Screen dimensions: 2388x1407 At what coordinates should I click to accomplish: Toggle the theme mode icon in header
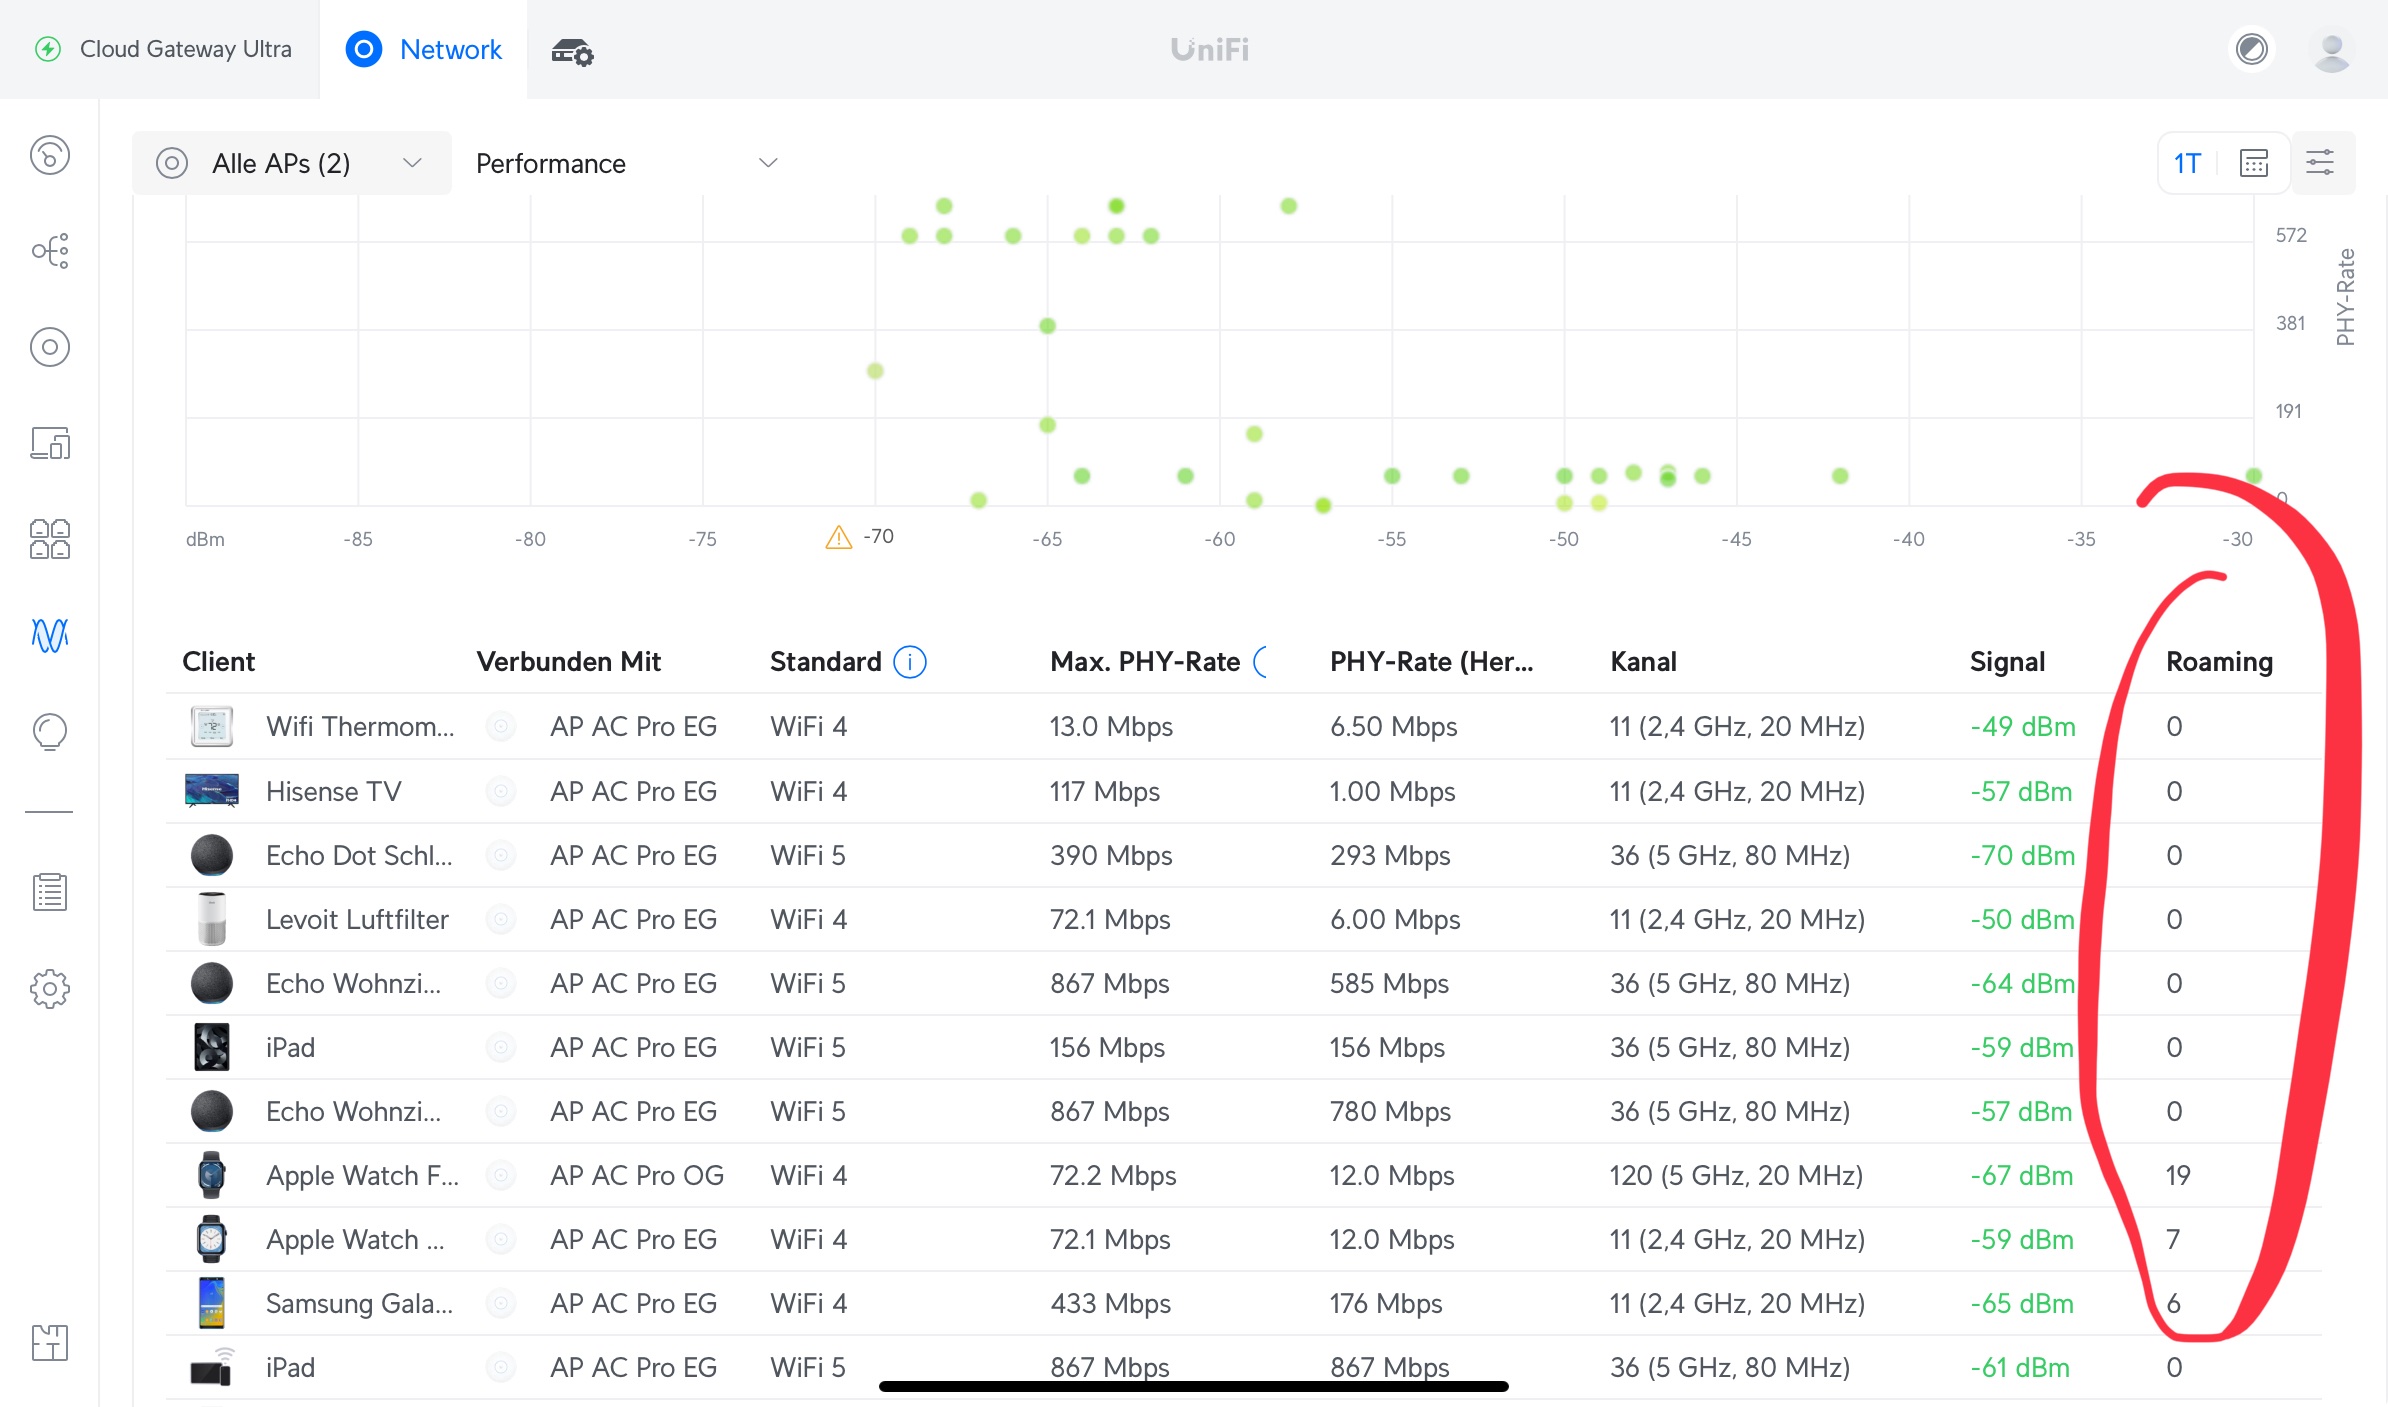point(2251,49)
